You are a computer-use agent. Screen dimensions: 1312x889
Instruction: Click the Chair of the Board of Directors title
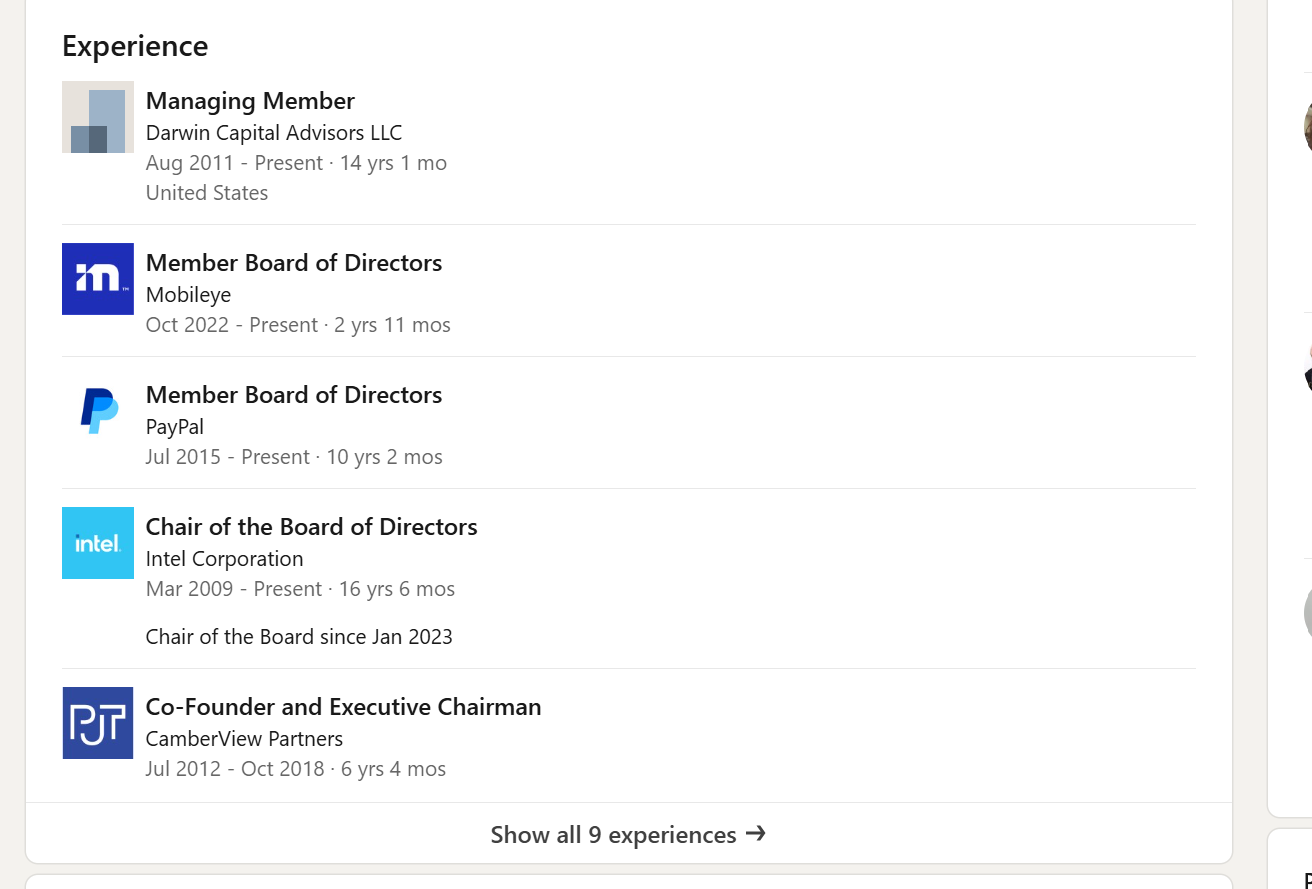[312, 527]
